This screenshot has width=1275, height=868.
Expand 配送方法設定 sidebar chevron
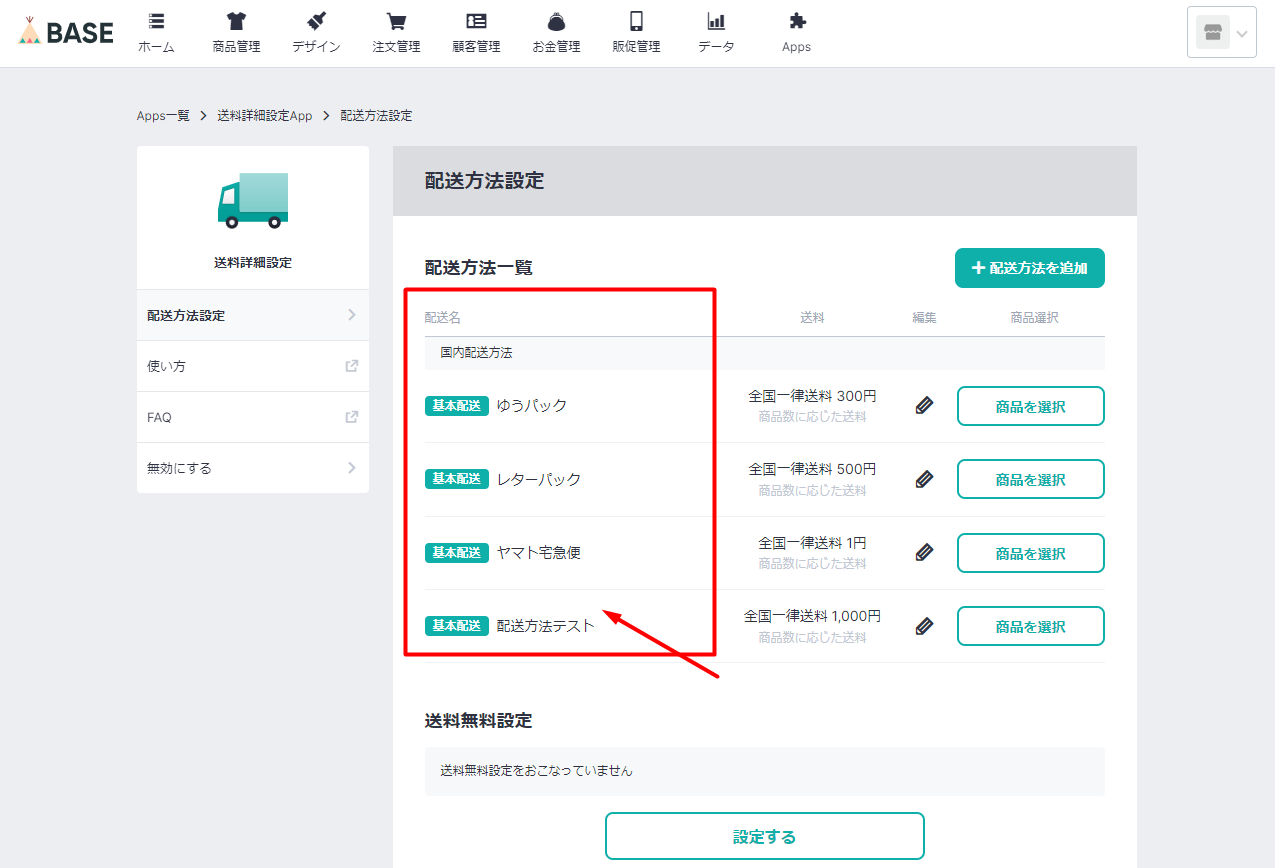(x=352, y=315)
